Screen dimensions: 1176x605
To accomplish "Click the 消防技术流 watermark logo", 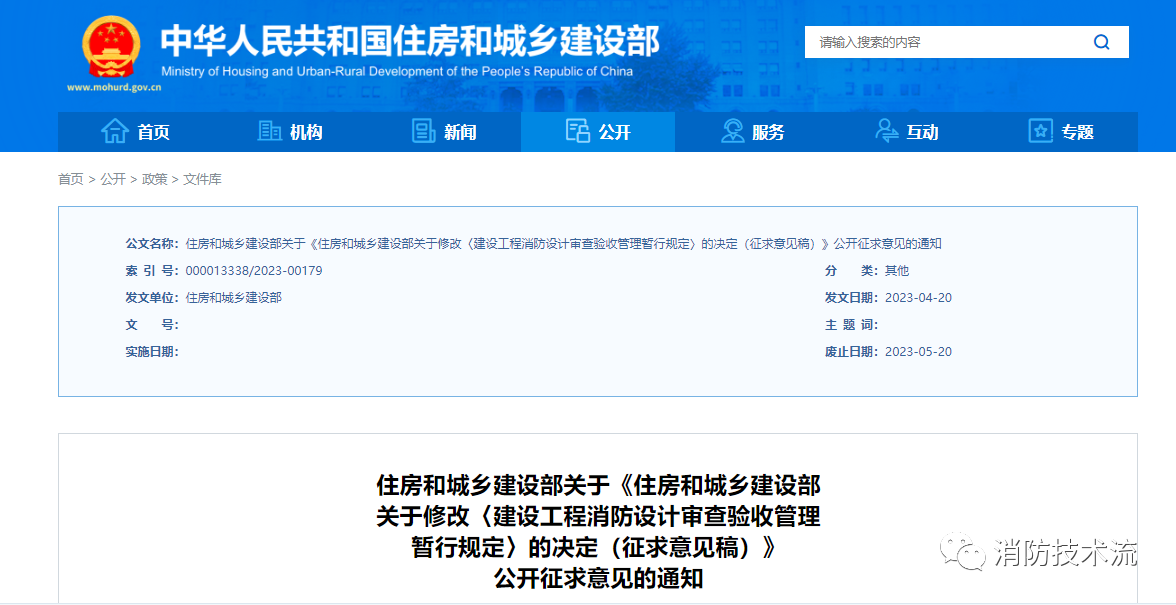I will click(1040, 549).
